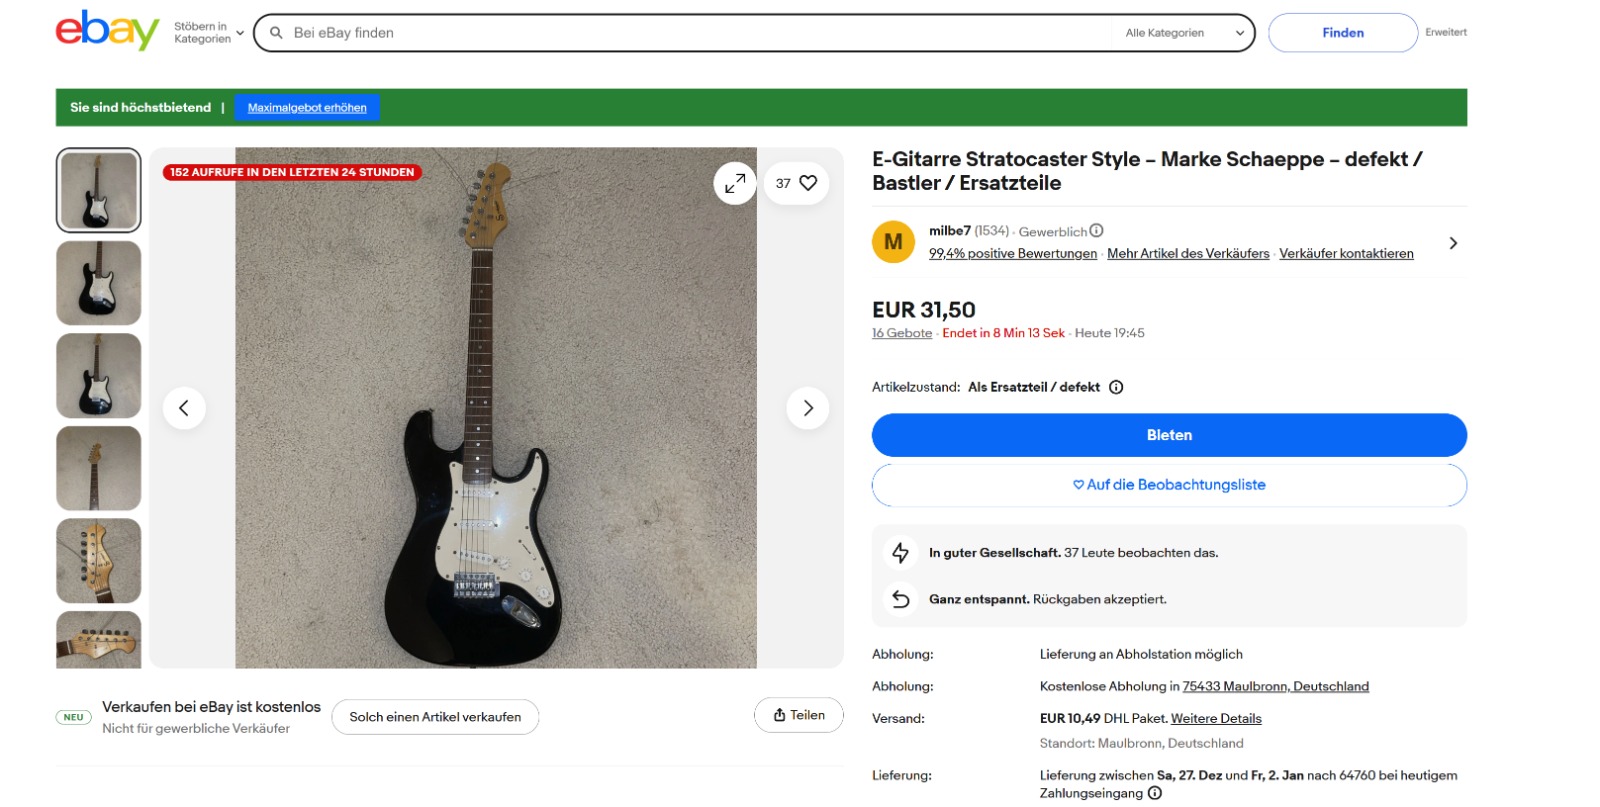Select the second guitar thumbnail
Screen dimensions: 1600x807
99,283
